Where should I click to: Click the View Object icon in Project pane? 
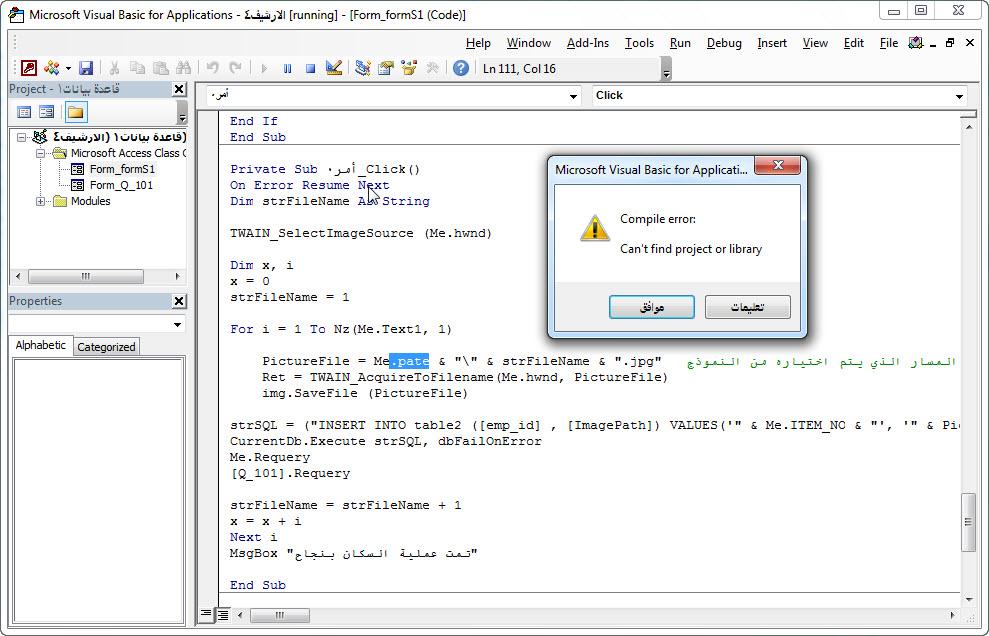[47, 112]
